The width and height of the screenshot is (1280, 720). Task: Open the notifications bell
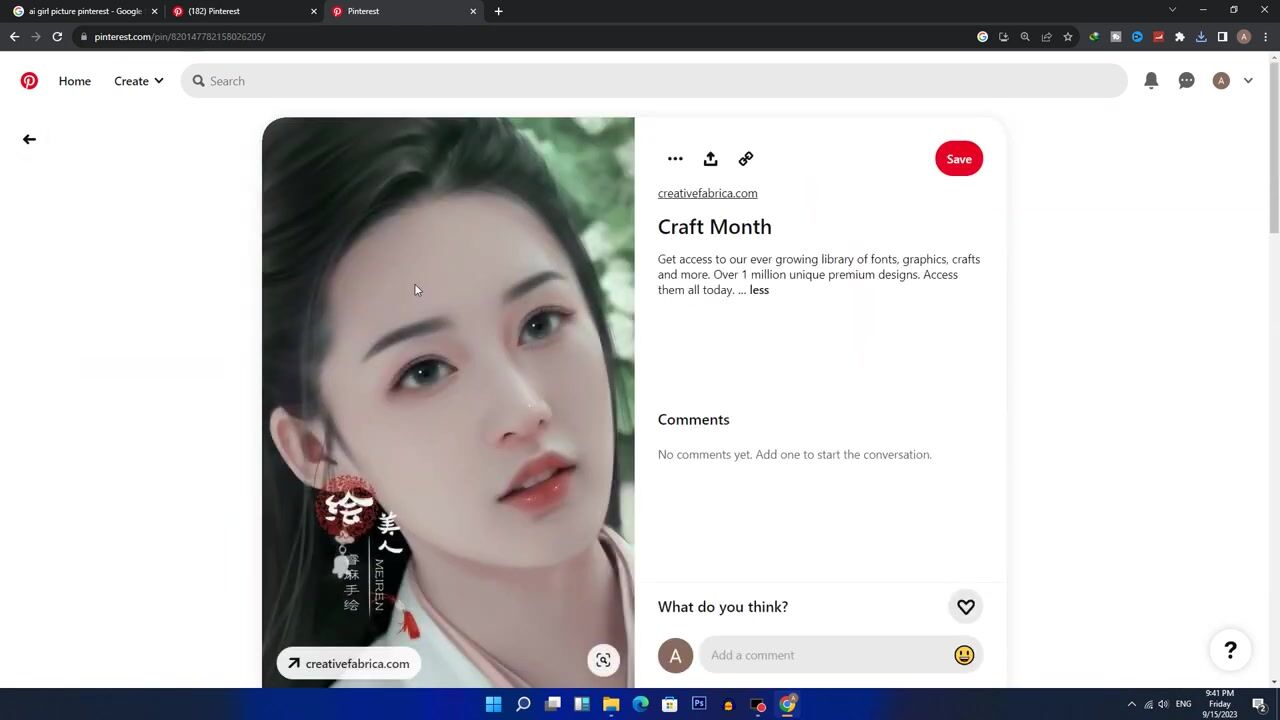(x=1151, y=81)
